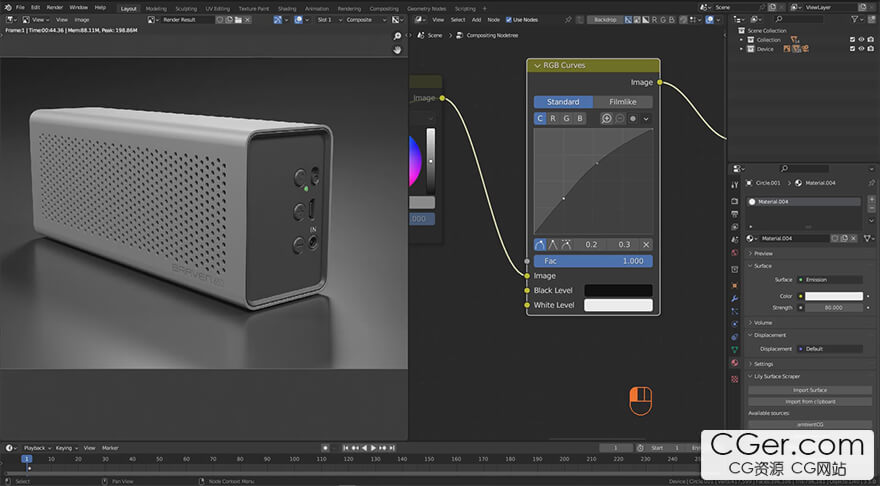Screen dimensions: 880x486
Task: Hide Collection with its eye icon
Action: click(x=861, y=40)
